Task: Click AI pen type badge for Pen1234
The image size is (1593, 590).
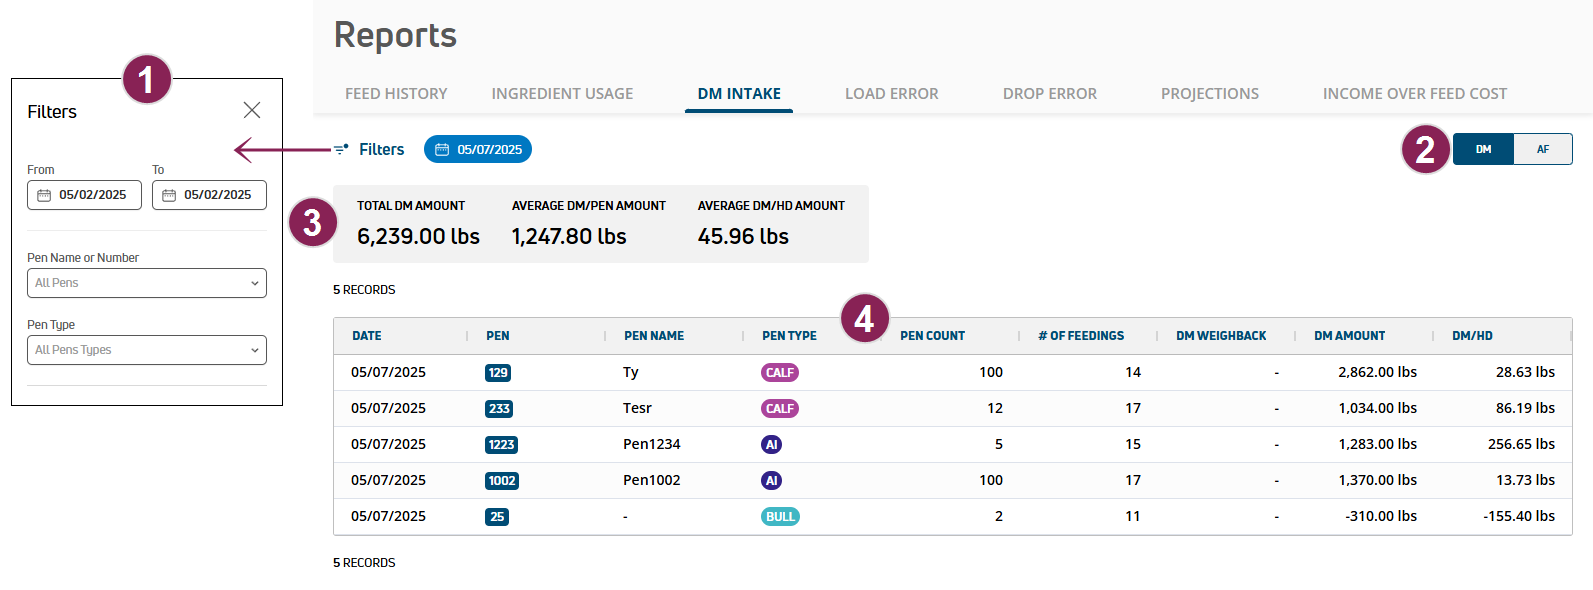Action: [x=771, y=445]
